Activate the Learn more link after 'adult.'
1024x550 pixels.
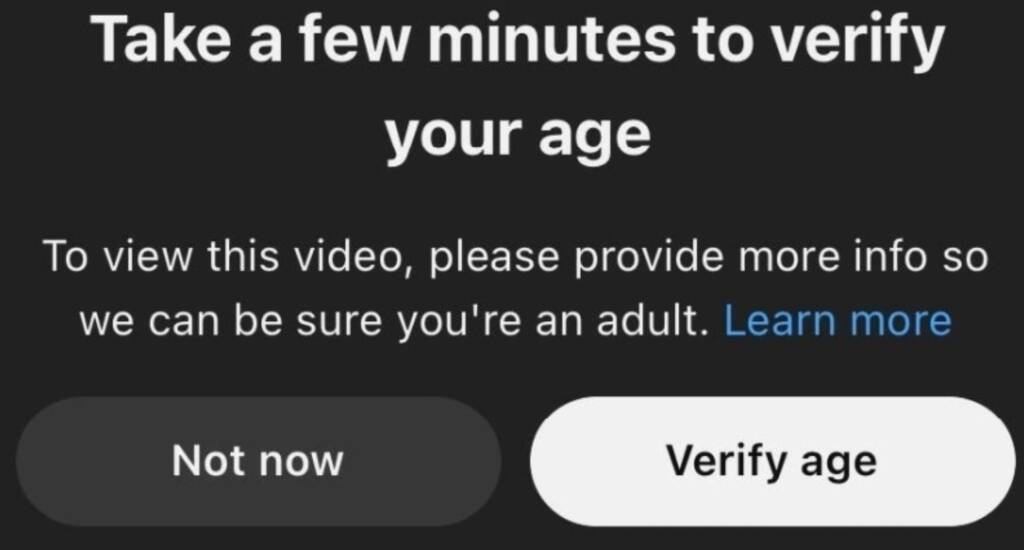coord(837,321)
